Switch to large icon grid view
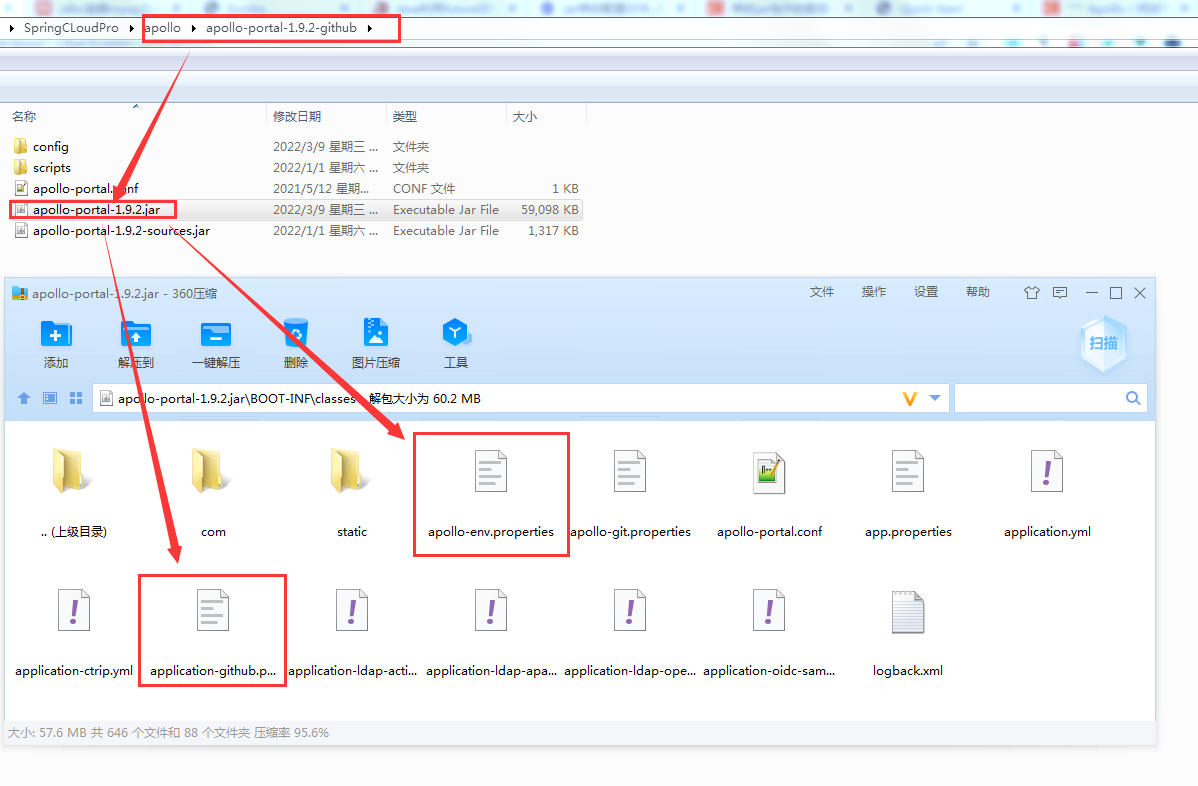 point(76,398)
